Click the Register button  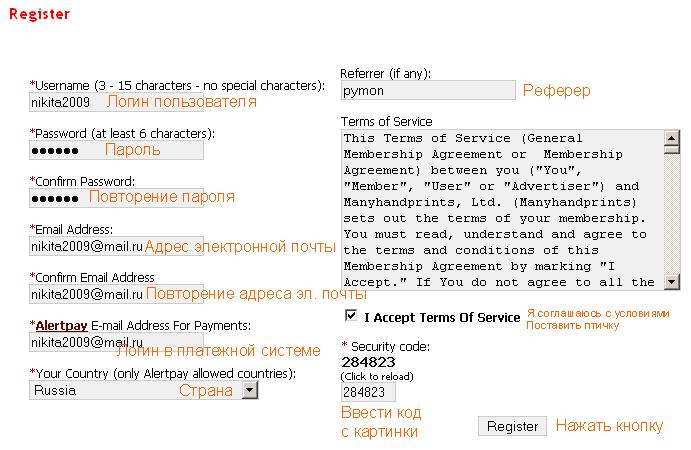513,426
